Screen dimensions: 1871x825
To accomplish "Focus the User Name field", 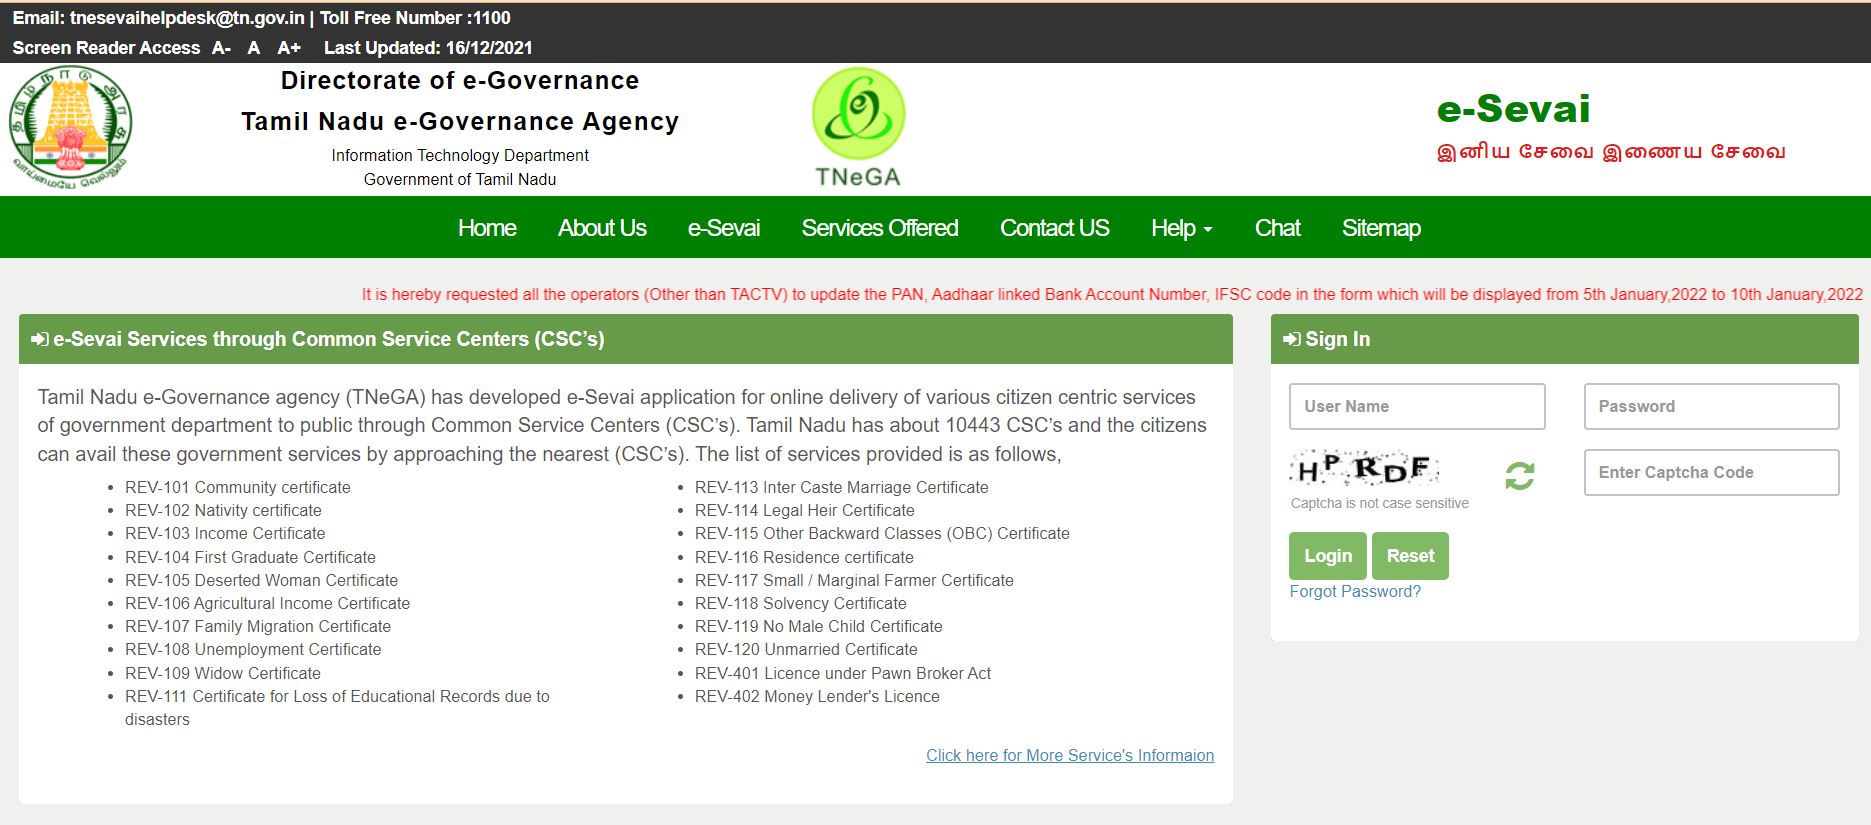I will (1417, 406).
